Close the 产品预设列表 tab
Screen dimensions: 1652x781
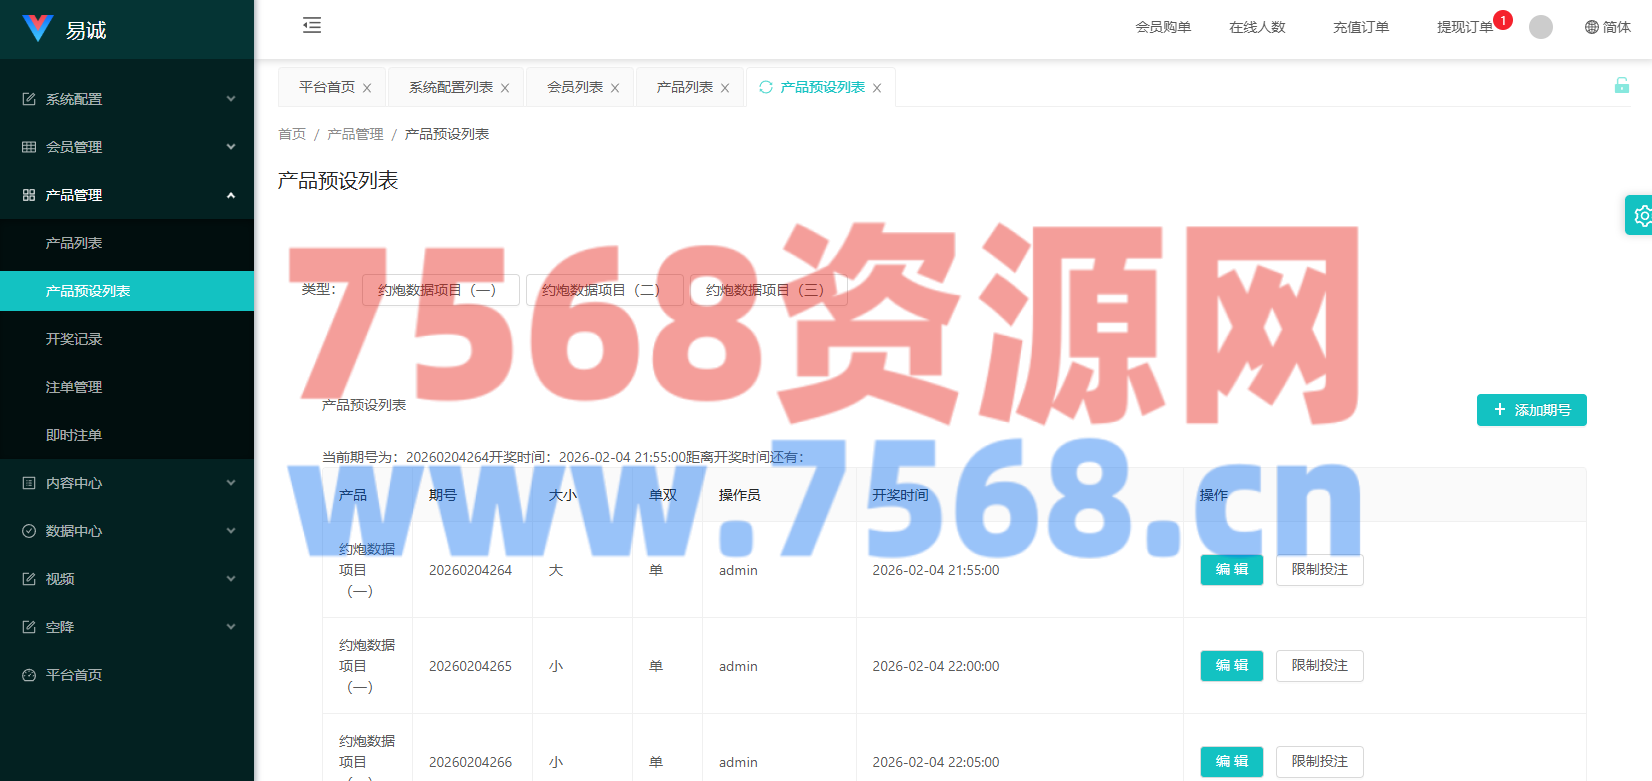point(877,88)
